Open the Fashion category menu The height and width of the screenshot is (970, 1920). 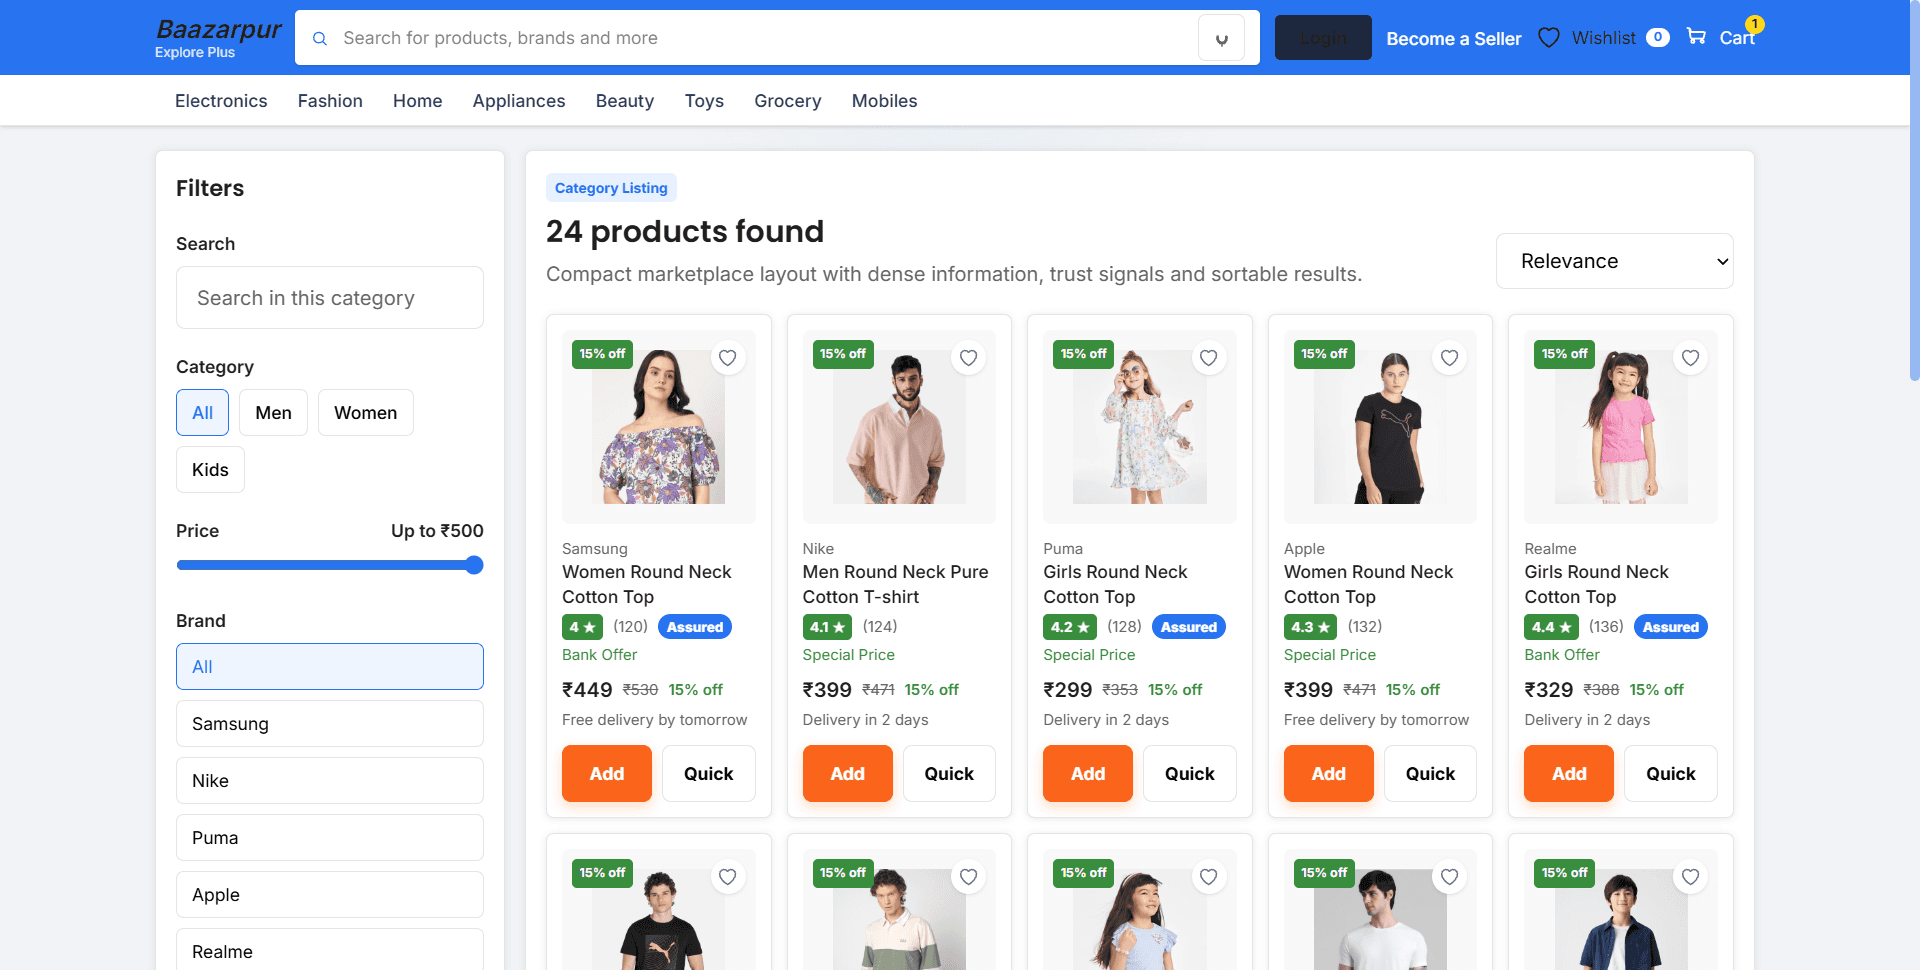pos(330,101)
